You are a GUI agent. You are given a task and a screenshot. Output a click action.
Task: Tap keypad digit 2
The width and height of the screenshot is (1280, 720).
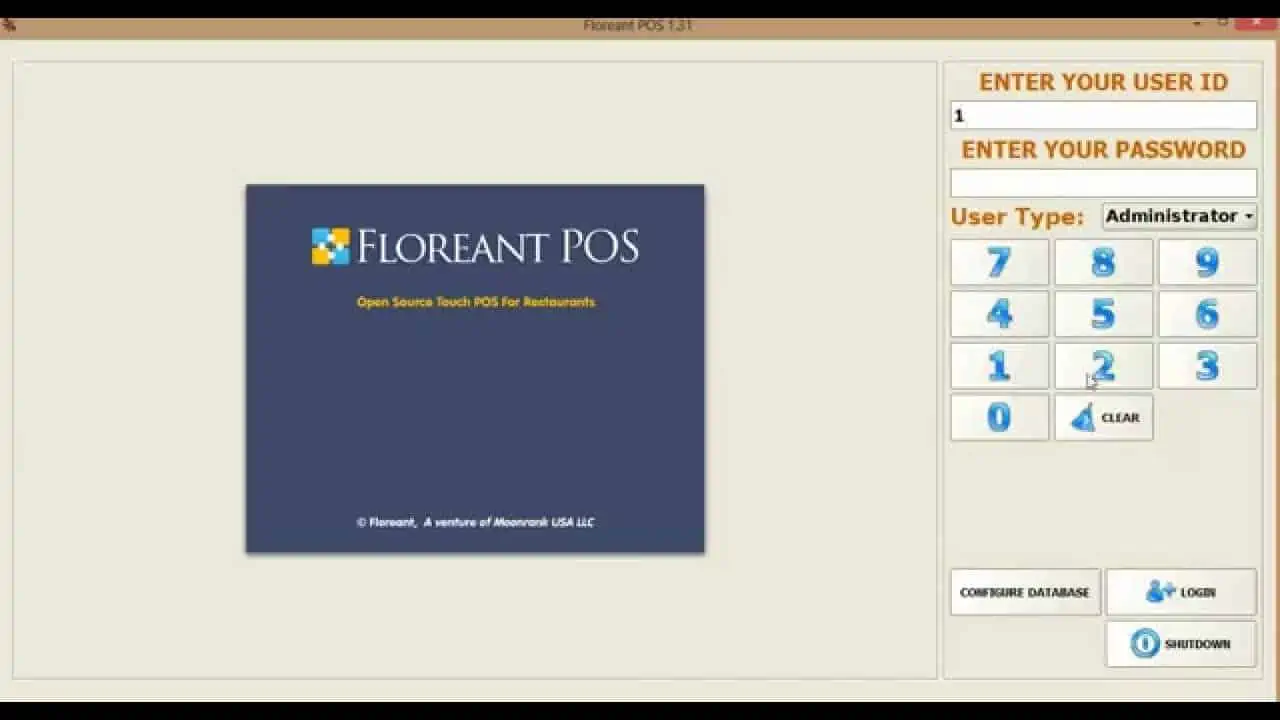1103,366
